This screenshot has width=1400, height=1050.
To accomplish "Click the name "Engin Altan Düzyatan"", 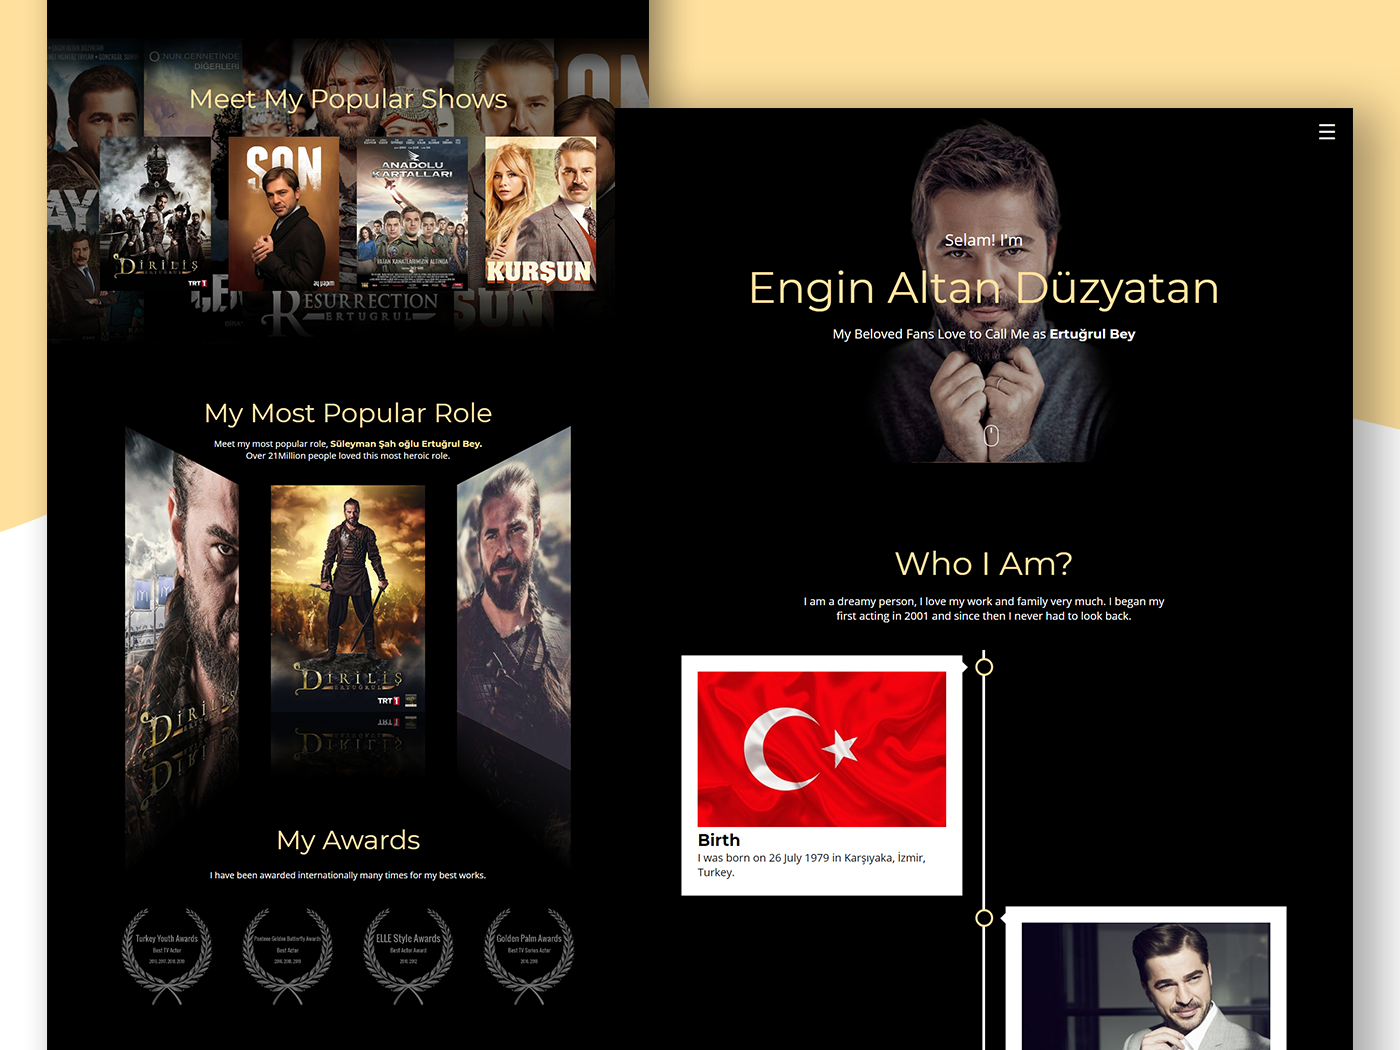I will point(984,288).
